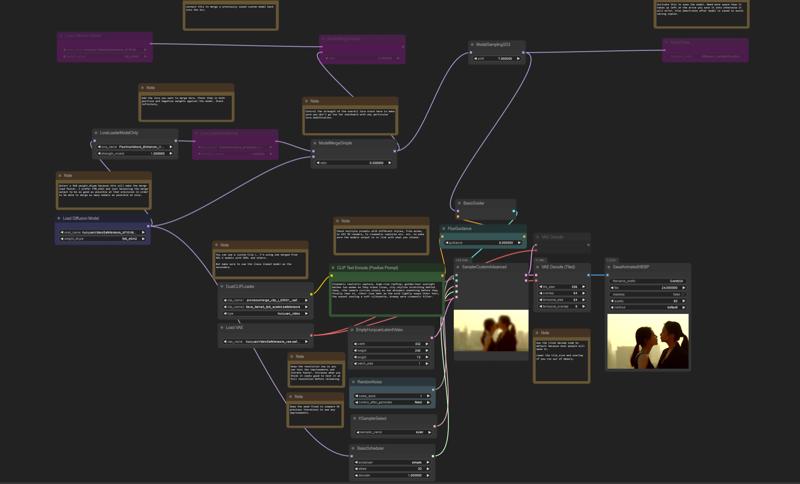Click the Note text box above Load Diffusion Model
Viewport: 800px width, 484px height.
tap(104, 194)
